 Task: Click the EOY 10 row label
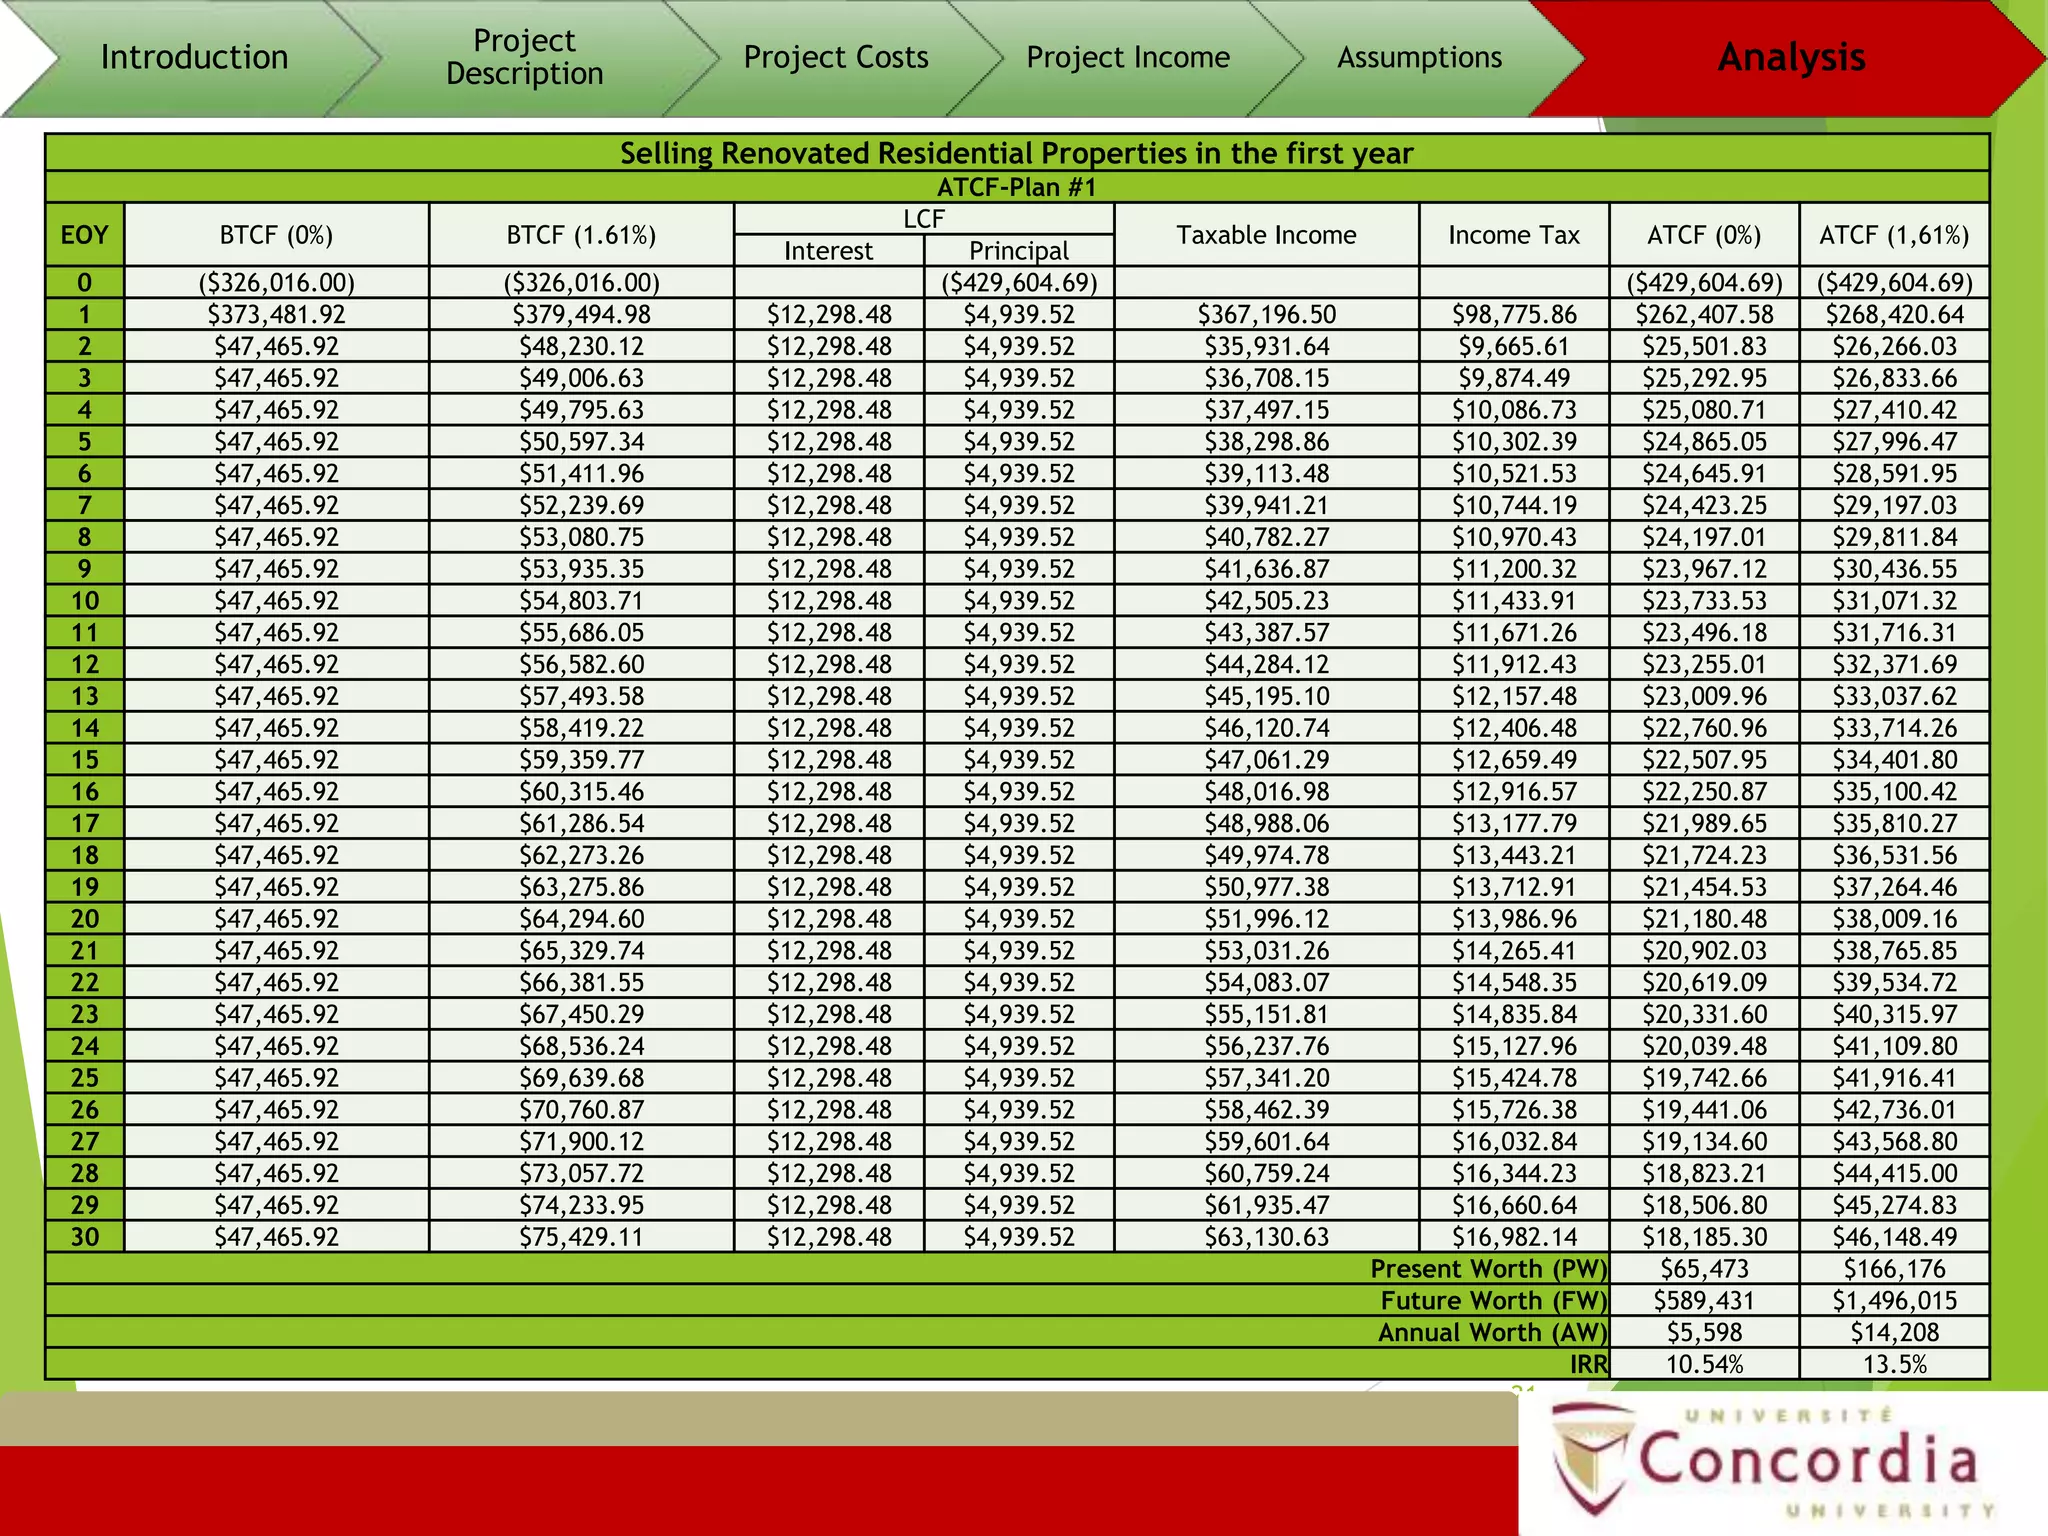click(x=85, y=600)
